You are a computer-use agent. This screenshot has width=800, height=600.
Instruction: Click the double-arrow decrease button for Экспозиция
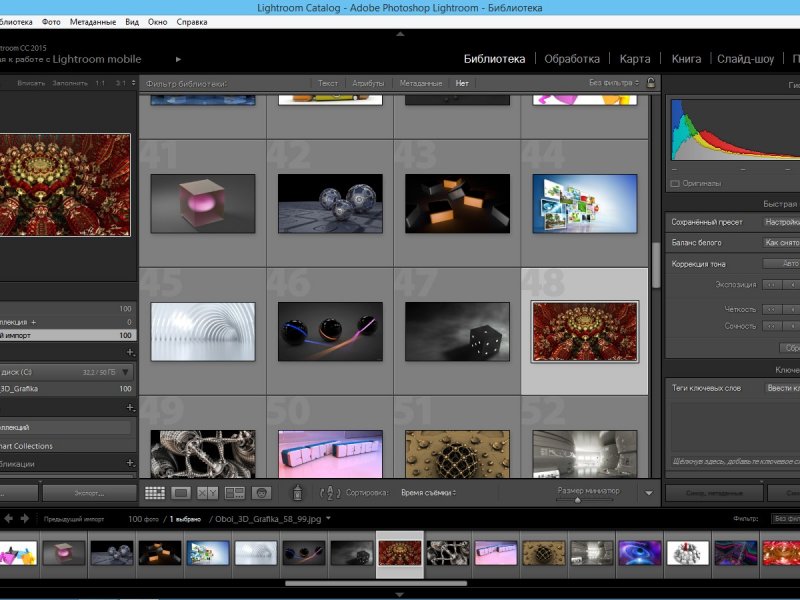click(x=771, y=285)
